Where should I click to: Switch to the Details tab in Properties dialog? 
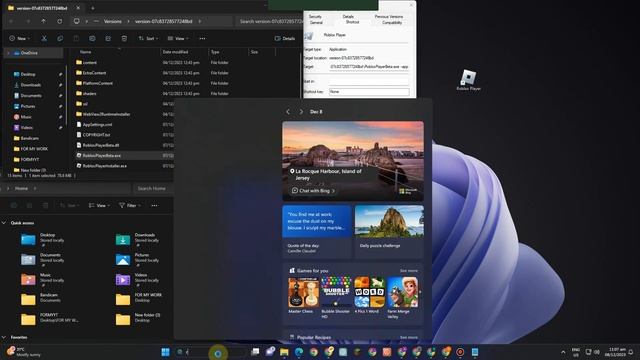[348, 17]
